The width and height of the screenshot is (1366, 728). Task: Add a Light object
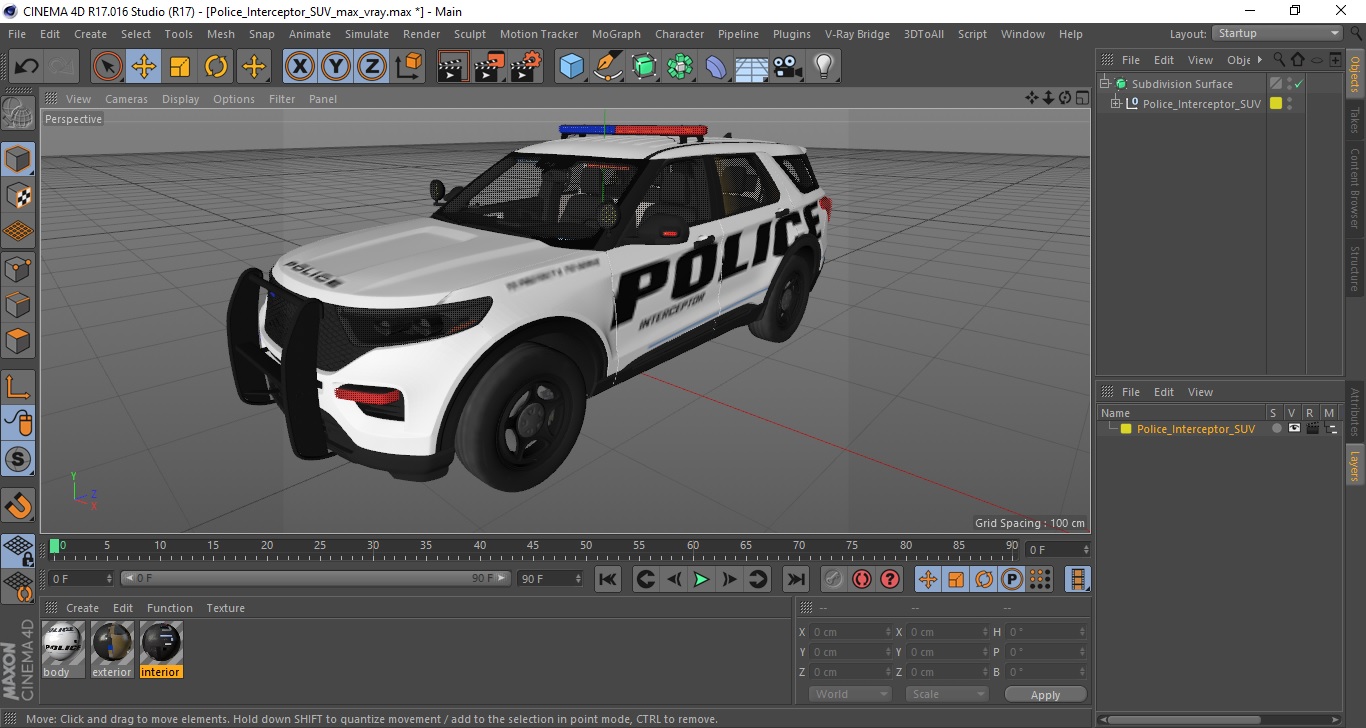pos(824,67)
